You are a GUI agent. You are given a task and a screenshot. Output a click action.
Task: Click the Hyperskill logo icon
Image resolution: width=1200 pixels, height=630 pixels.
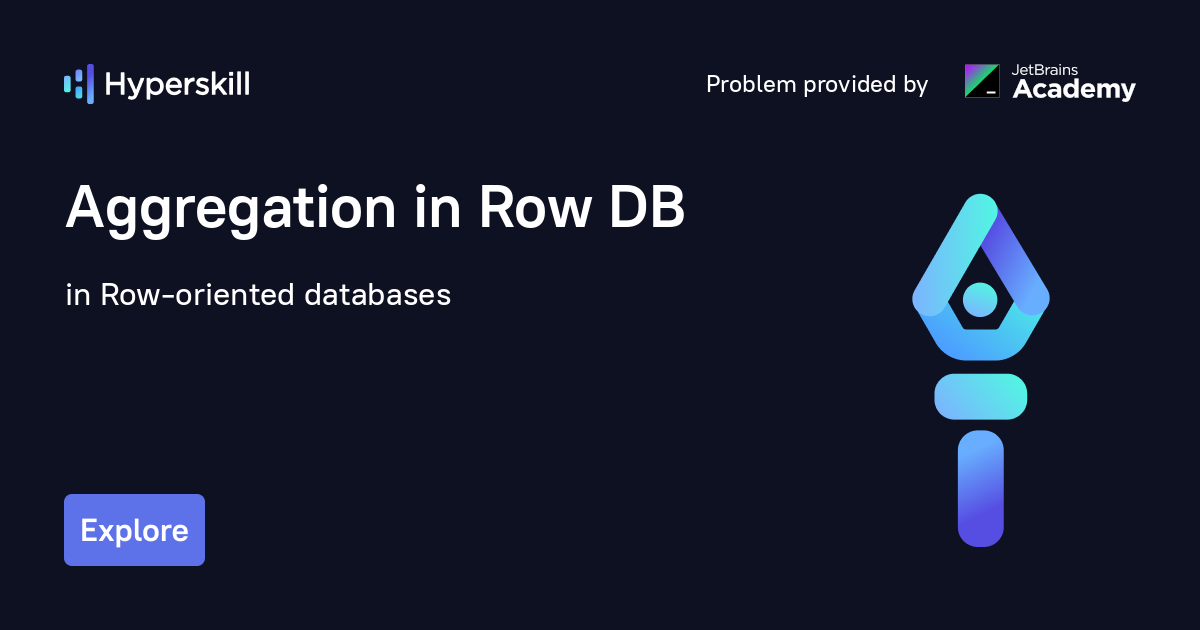coord(79,84)
